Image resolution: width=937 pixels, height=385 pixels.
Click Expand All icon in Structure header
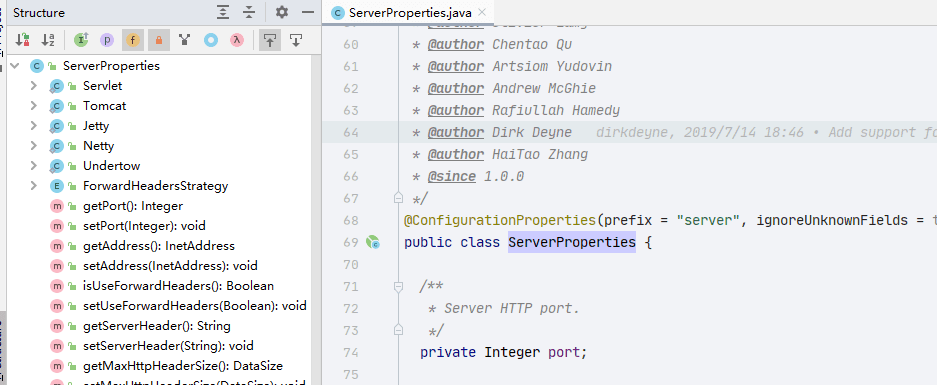[x=223, y=13]
